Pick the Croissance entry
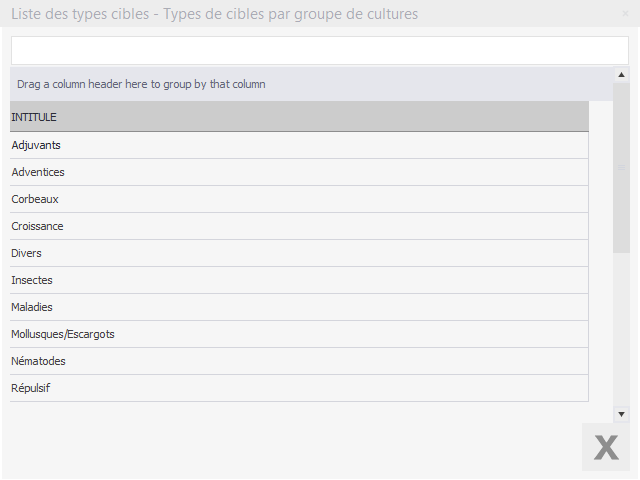The image size is (640, 480). pos(299,226)
